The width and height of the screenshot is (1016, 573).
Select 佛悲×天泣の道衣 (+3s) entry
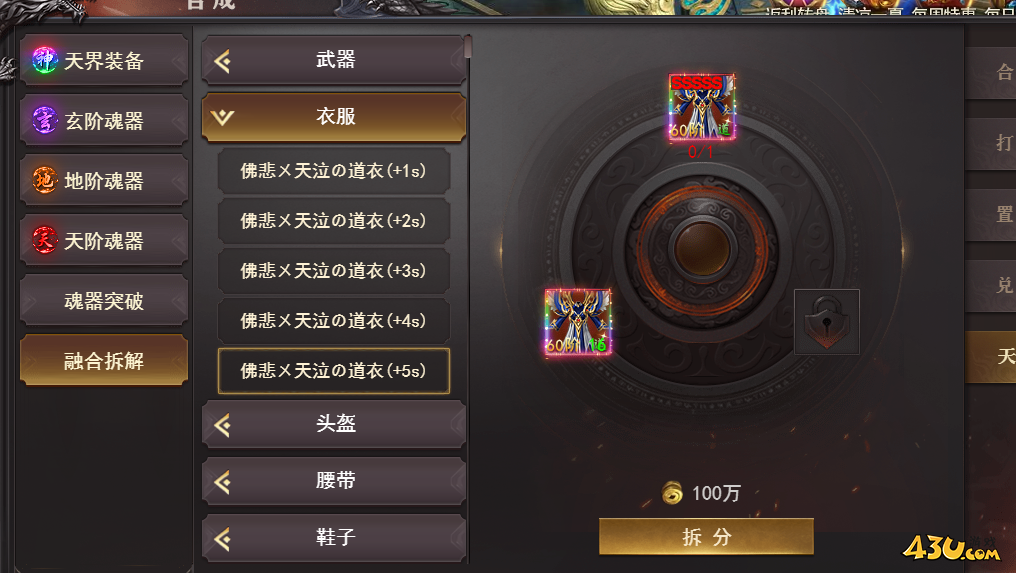pos(334,270)
